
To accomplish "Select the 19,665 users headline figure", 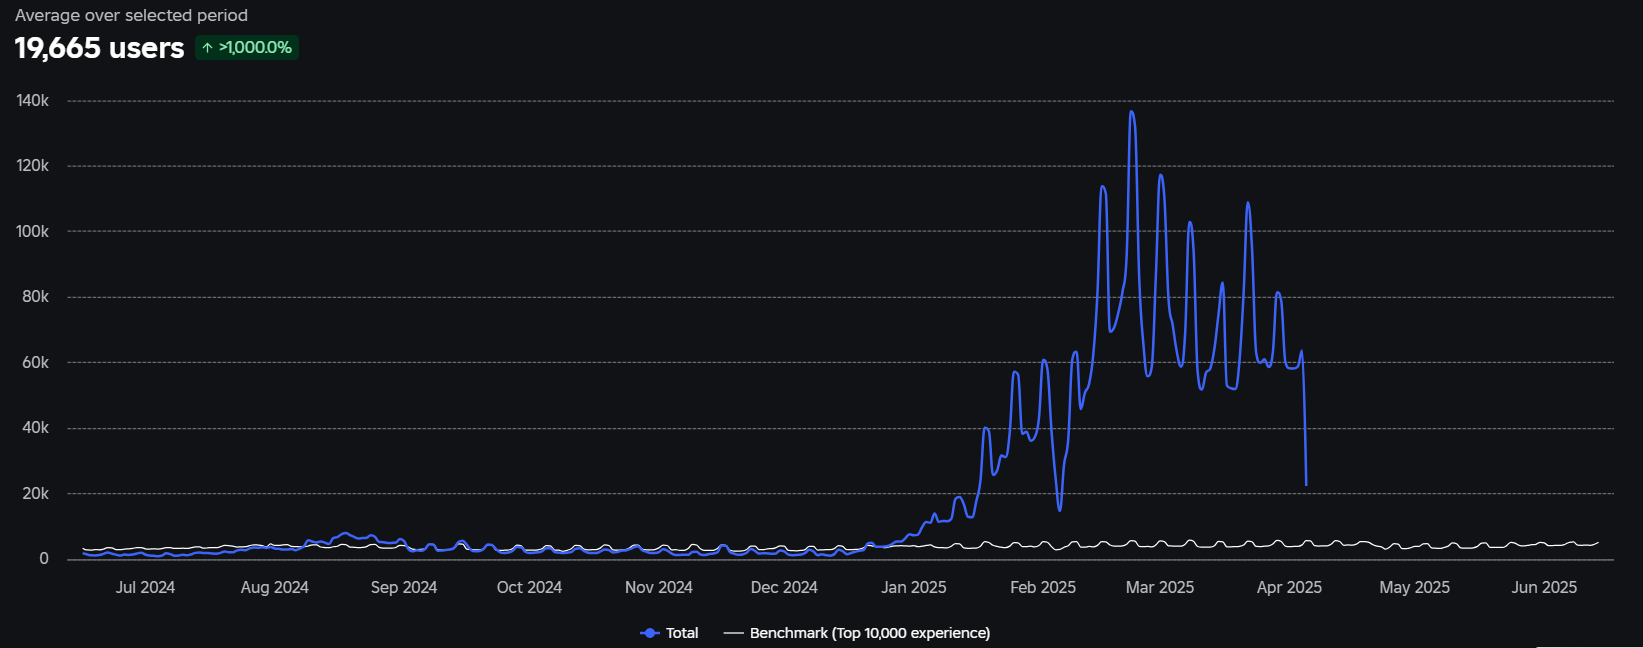I will 99,48.
